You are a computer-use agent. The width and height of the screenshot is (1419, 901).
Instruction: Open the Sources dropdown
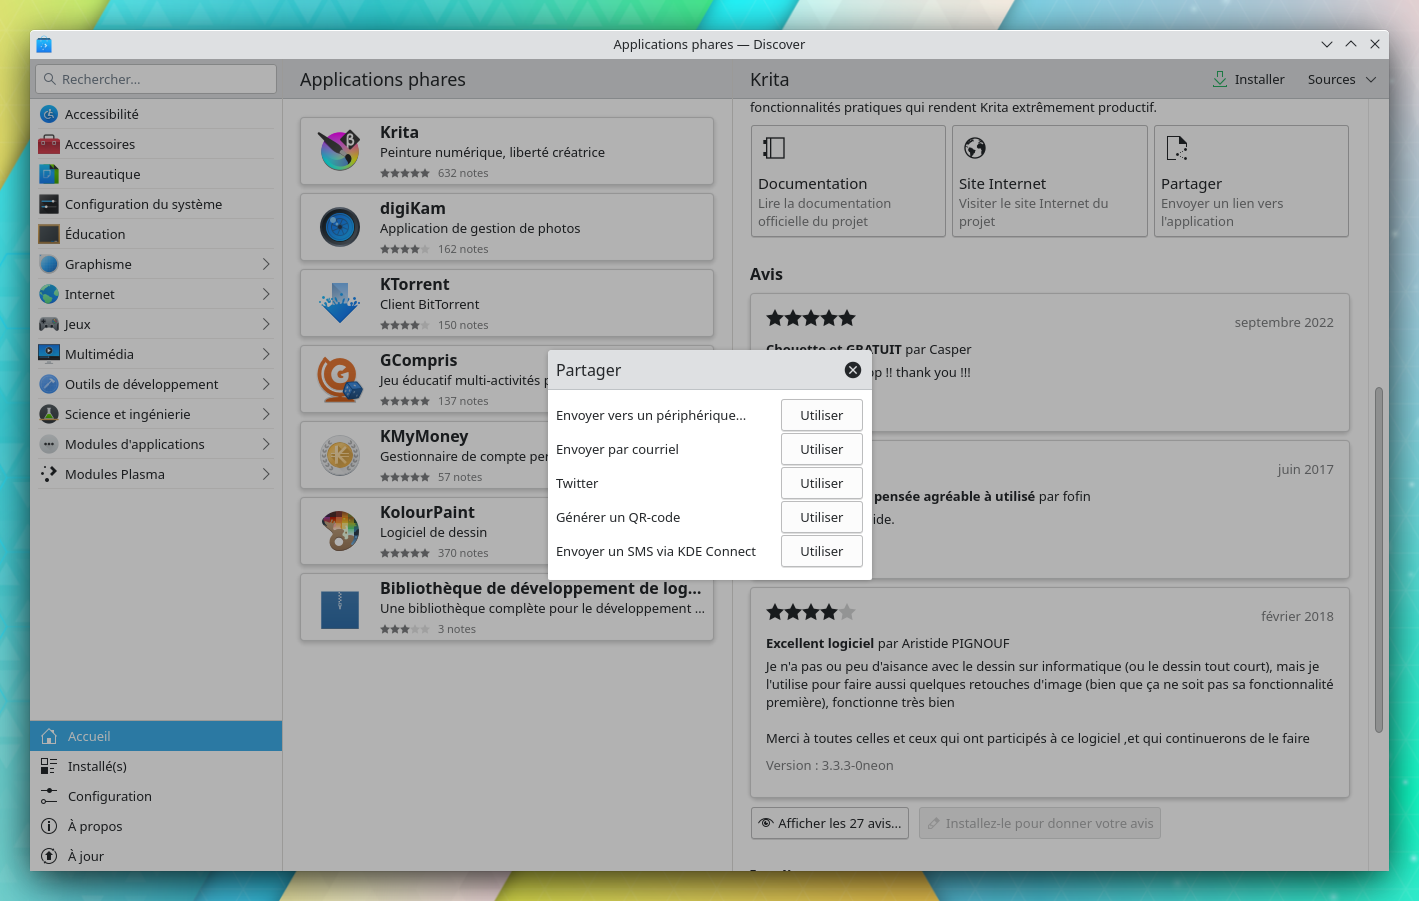click(1342, 79)
